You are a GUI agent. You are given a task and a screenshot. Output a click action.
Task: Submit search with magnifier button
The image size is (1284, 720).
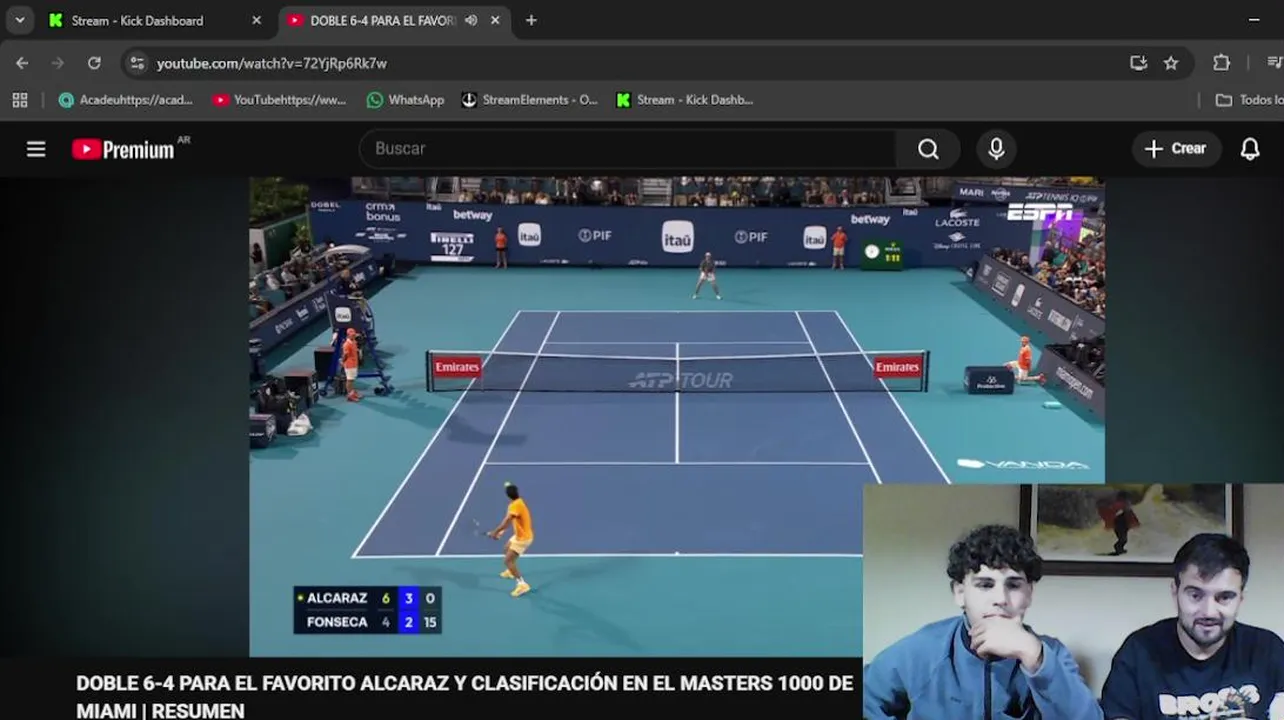click(x=928, y=149)
